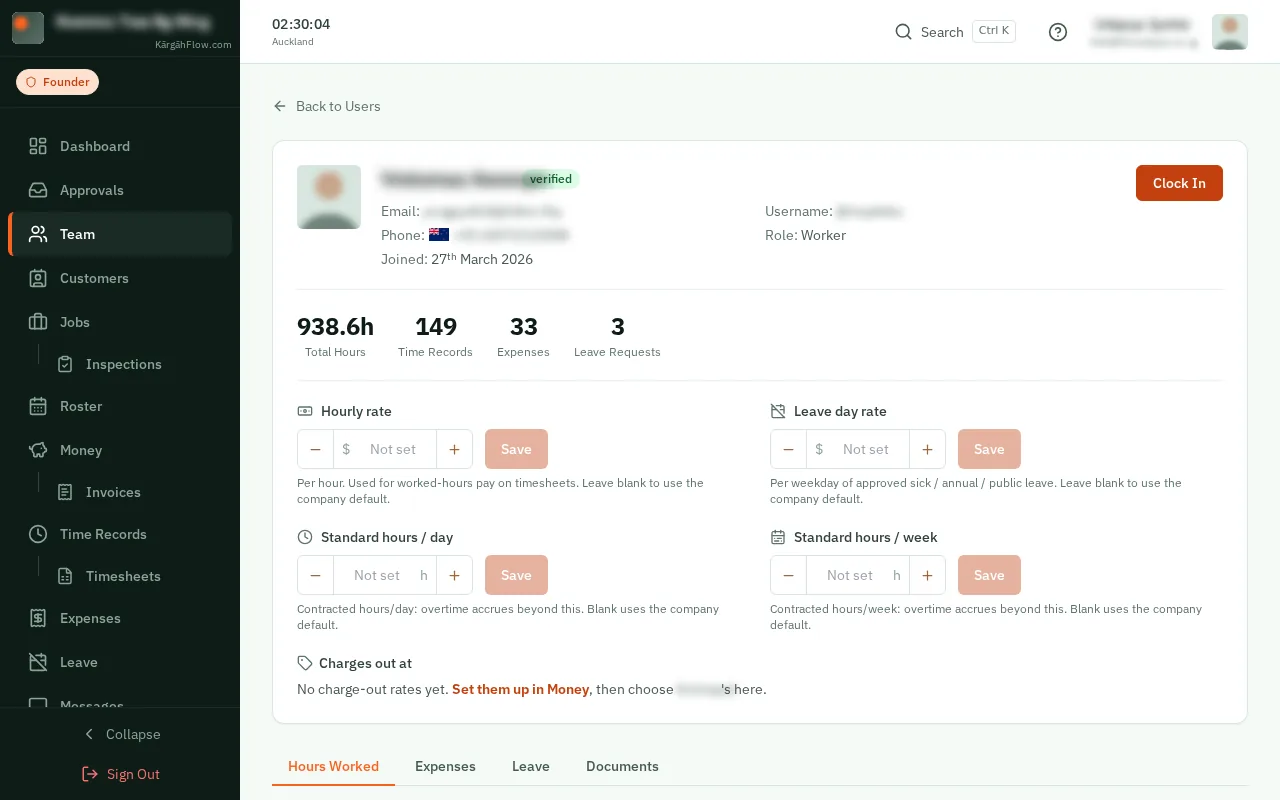Open the help question mark icon
Screen dimensions: 1280x800
pos(1058,32)
